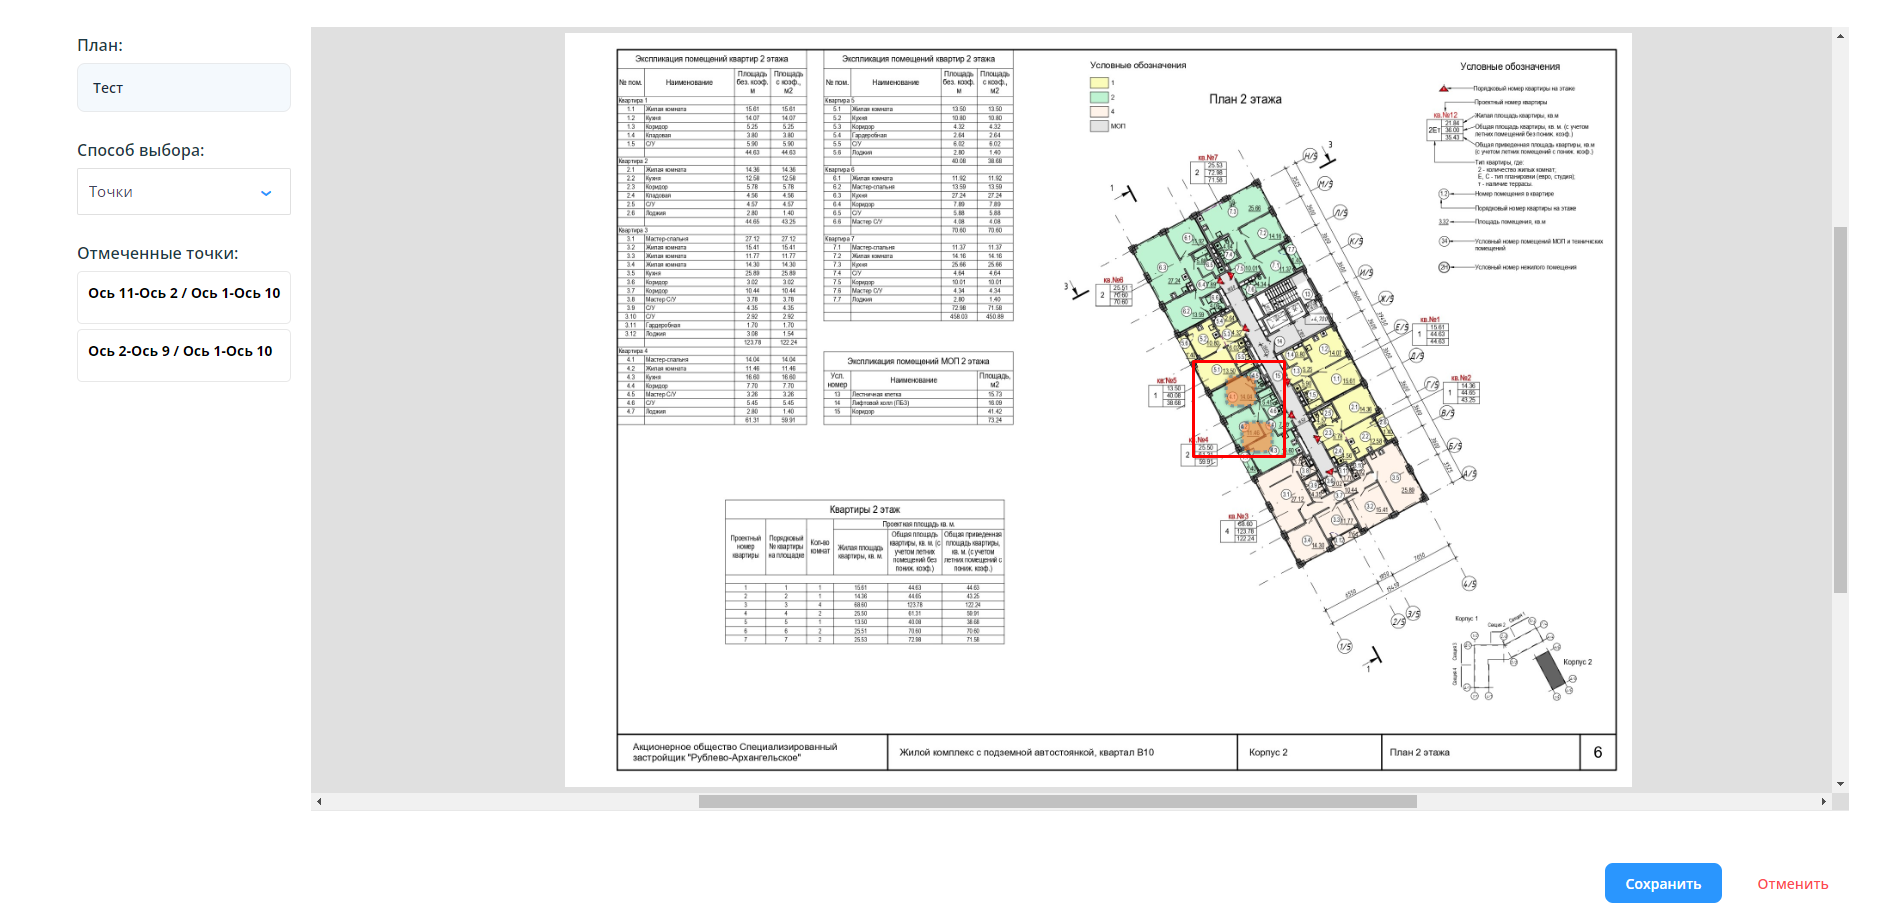Click the green legend swatch labeled 2

[x=1099, y=97]
